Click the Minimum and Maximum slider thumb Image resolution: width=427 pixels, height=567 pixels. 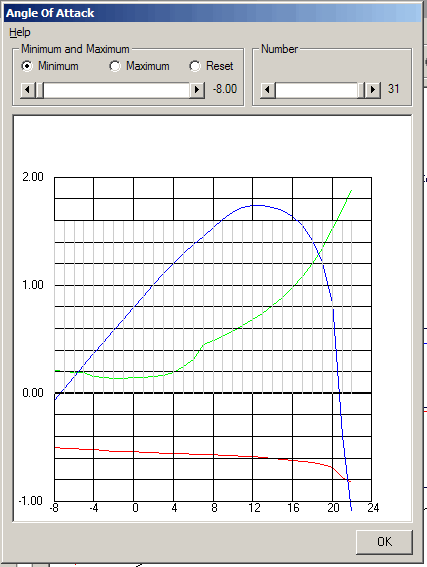pos(40,90)
